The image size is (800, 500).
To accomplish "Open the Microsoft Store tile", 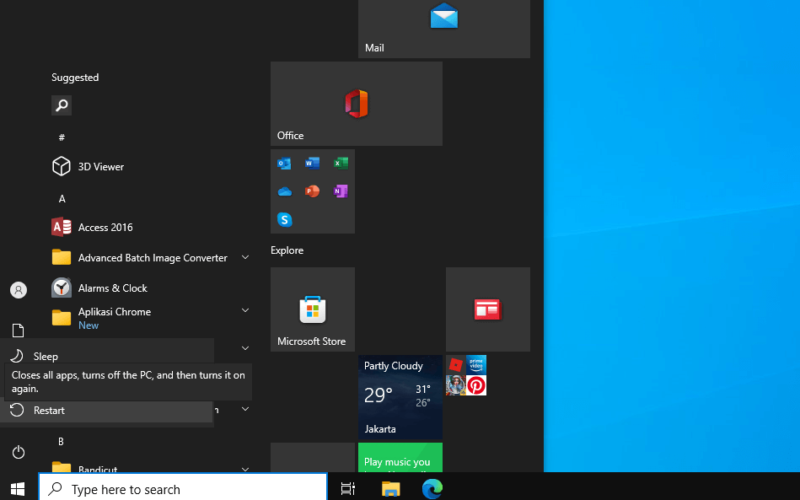I will click(x=313, y=309).
